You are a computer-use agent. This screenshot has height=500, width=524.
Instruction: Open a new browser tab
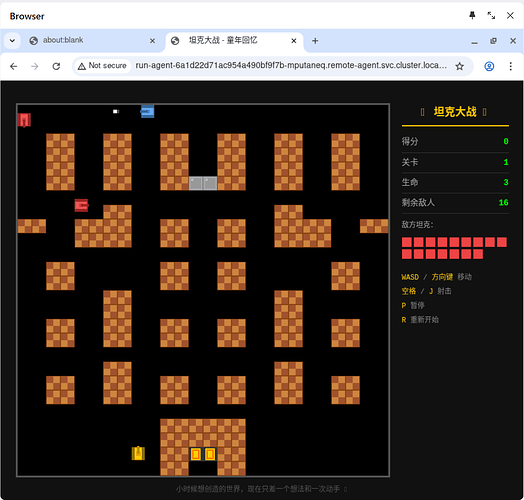[315, 41]
